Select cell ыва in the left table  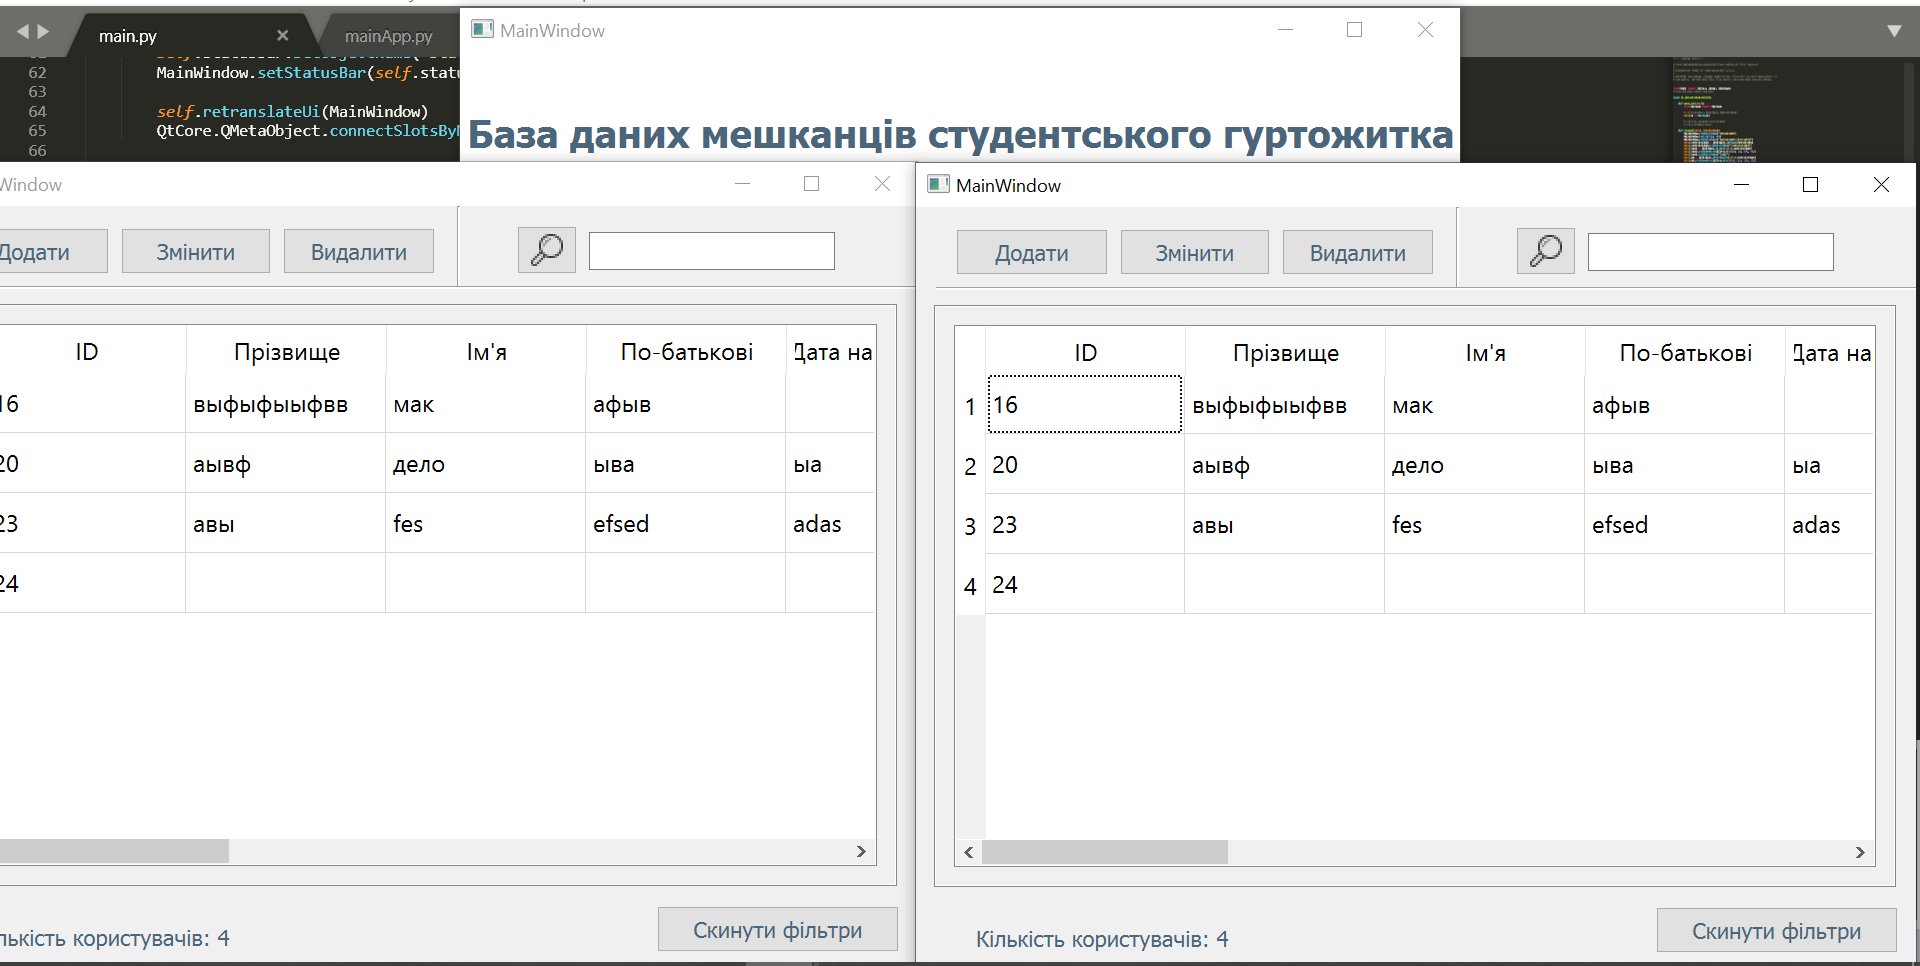click(686, 464)
